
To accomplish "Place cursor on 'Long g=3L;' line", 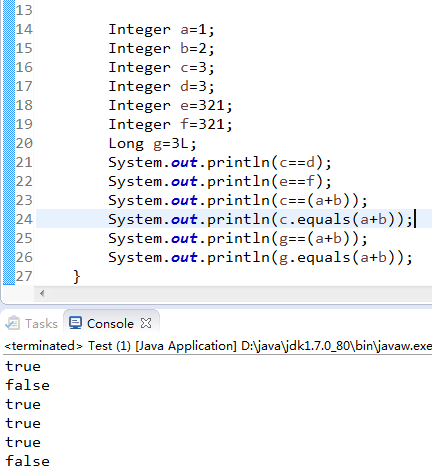I will [152, 144].
